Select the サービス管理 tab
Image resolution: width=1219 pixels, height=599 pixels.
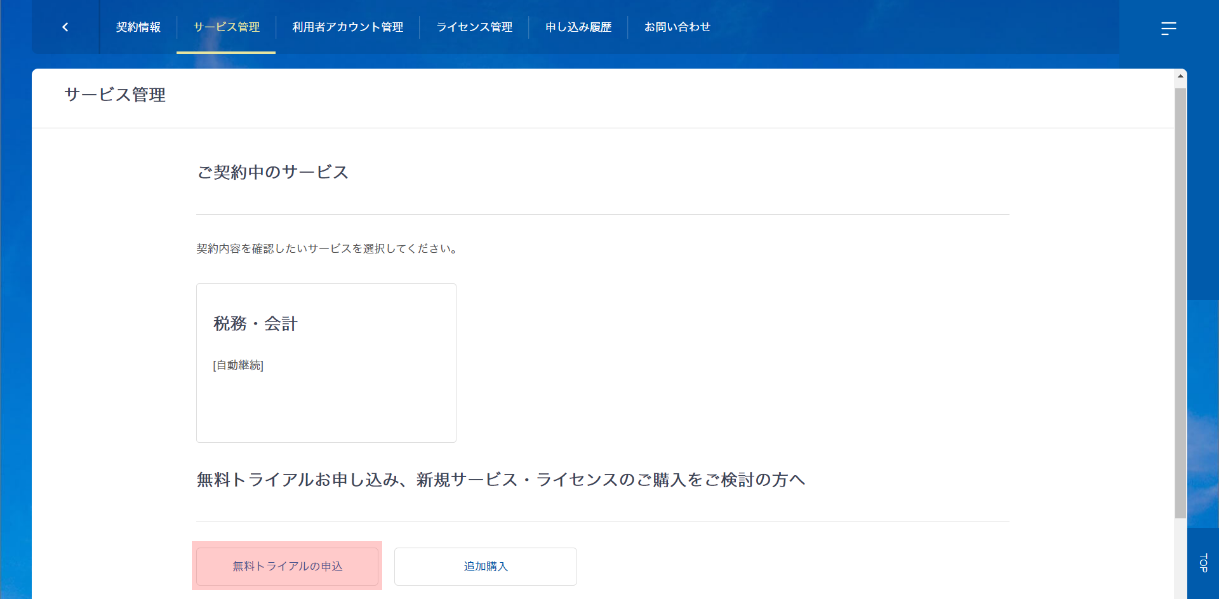pyautogui.click(x=226, y=27)
